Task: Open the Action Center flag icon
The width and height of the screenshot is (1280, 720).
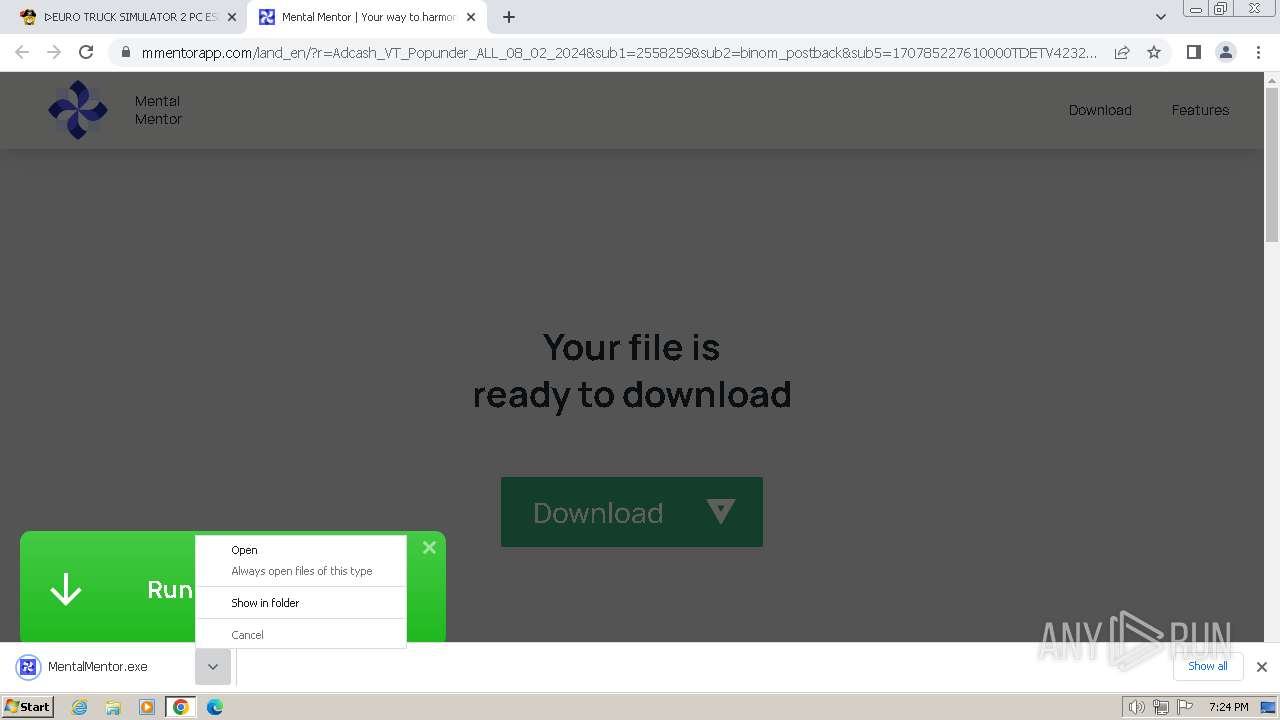Action: click(x=1185, y=707)
